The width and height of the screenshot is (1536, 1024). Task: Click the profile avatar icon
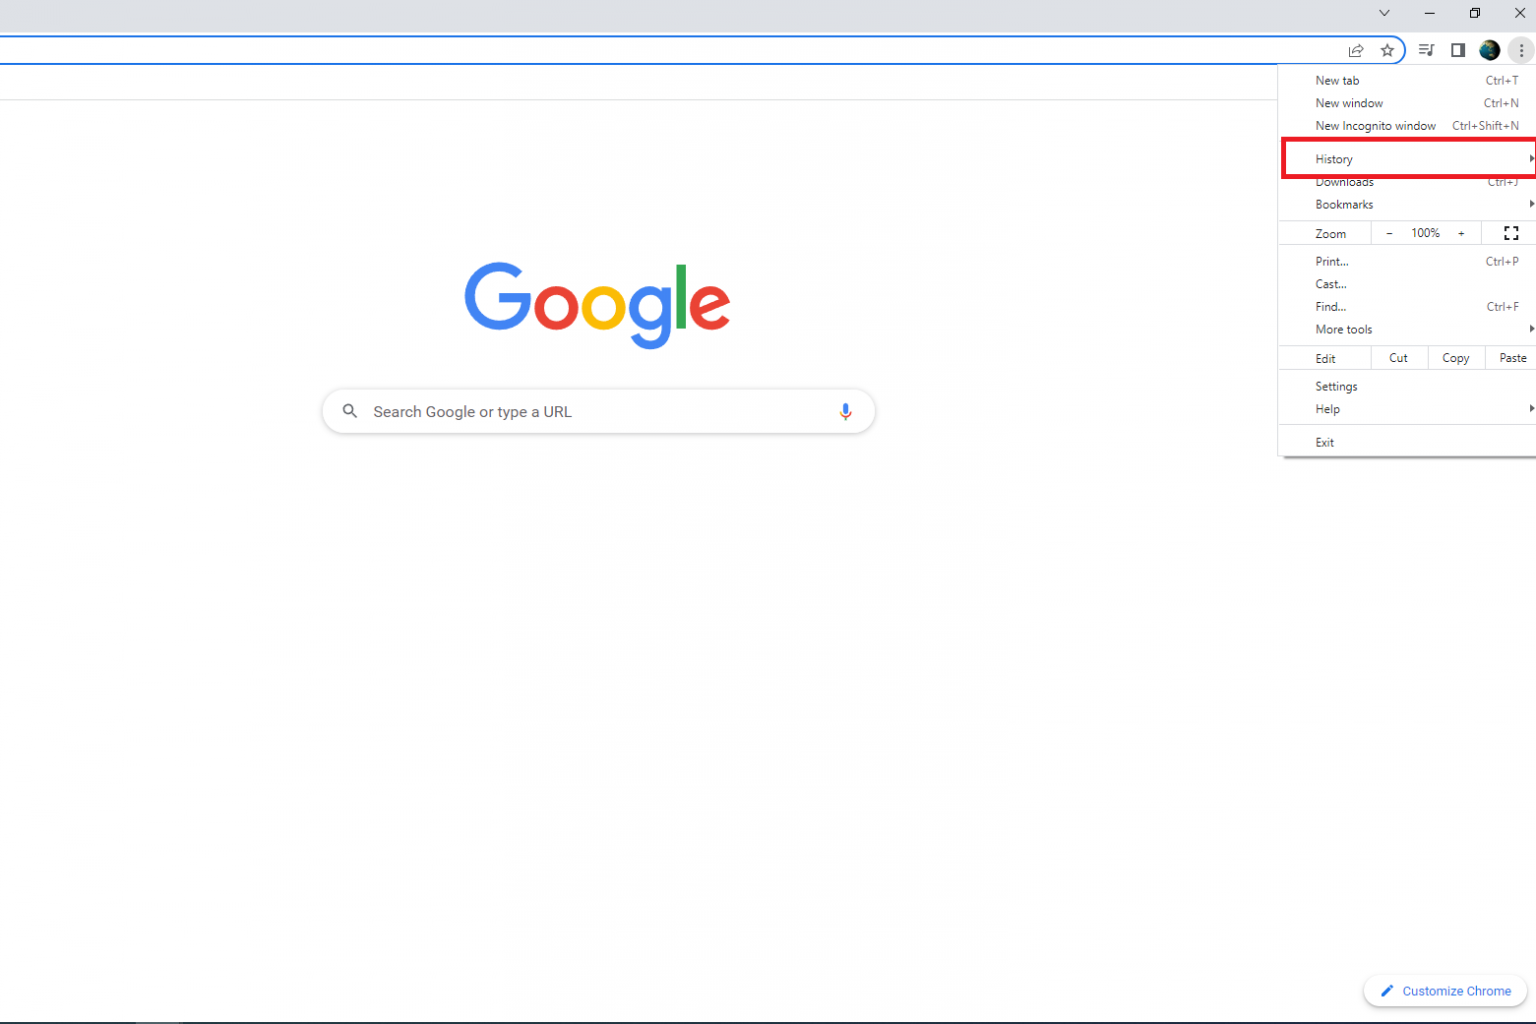coord(1489,50)
